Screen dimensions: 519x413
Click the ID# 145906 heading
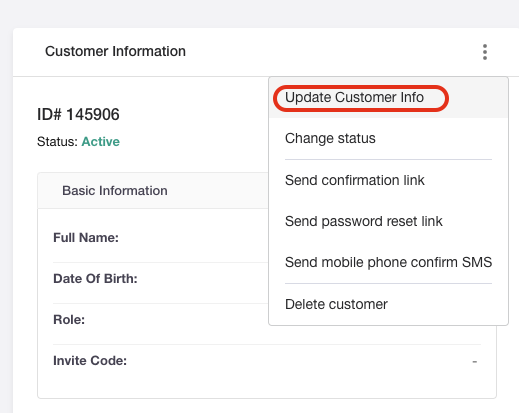[78, 114]
